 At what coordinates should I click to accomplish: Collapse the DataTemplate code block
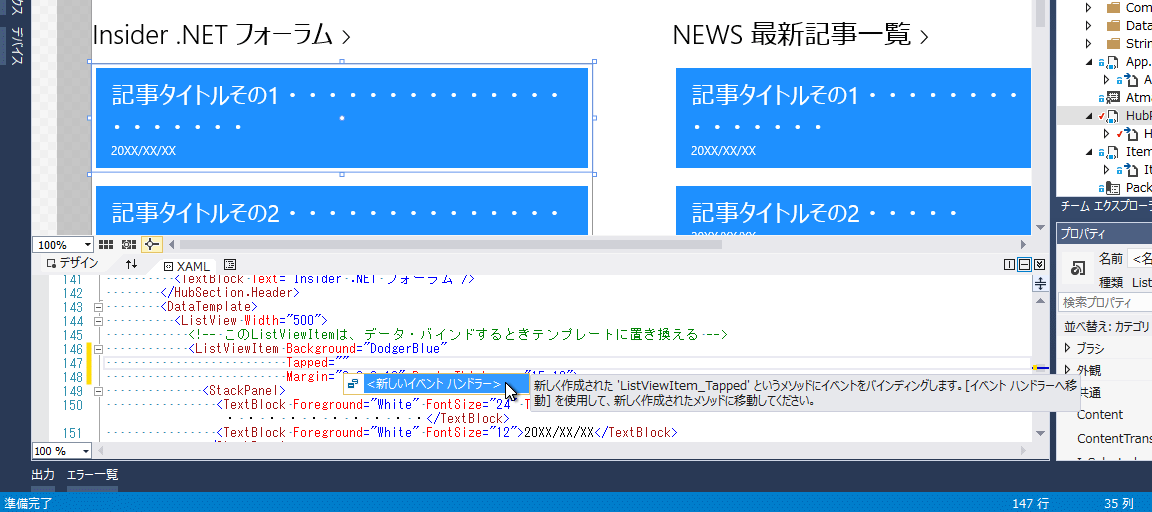point(98,307)
